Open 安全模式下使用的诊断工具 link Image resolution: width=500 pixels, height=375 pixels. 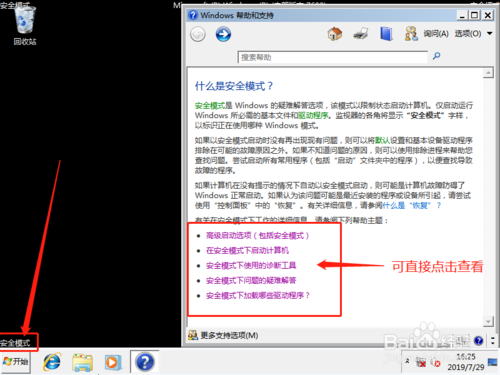coord(251,266)
